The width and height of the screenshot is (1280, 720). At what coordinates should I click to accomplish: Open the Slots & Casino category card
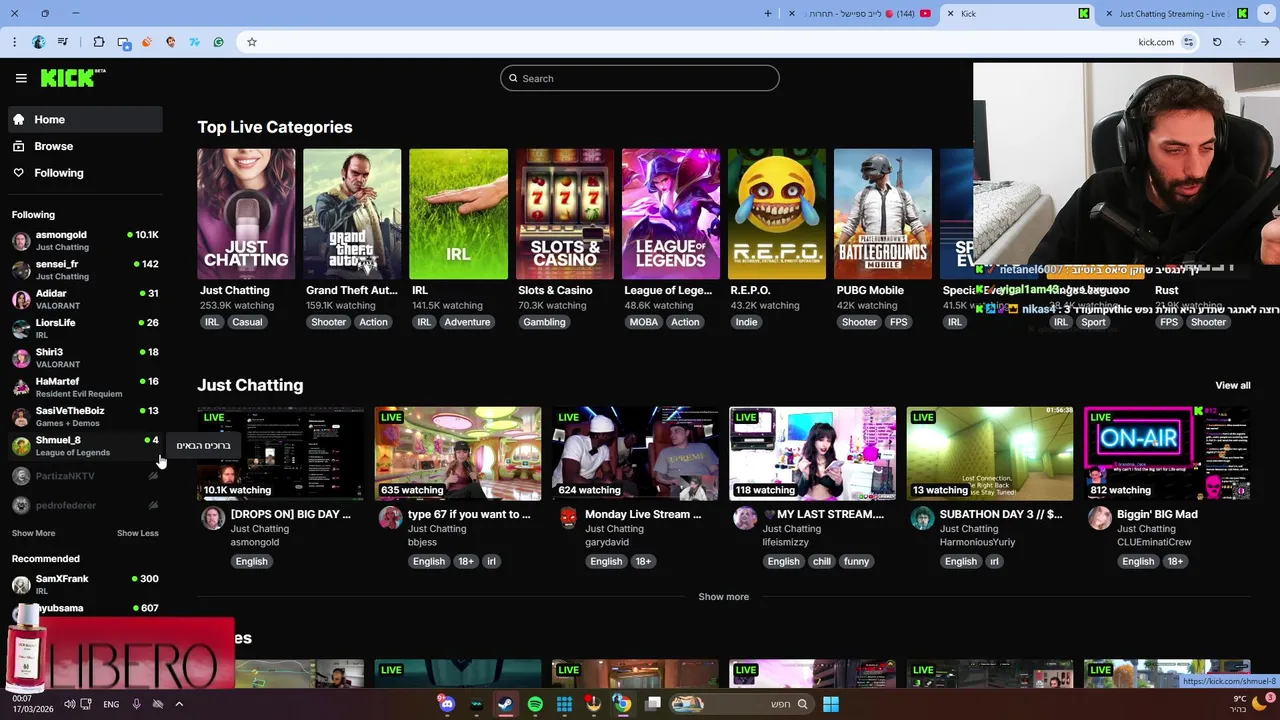tap(564, 214)
